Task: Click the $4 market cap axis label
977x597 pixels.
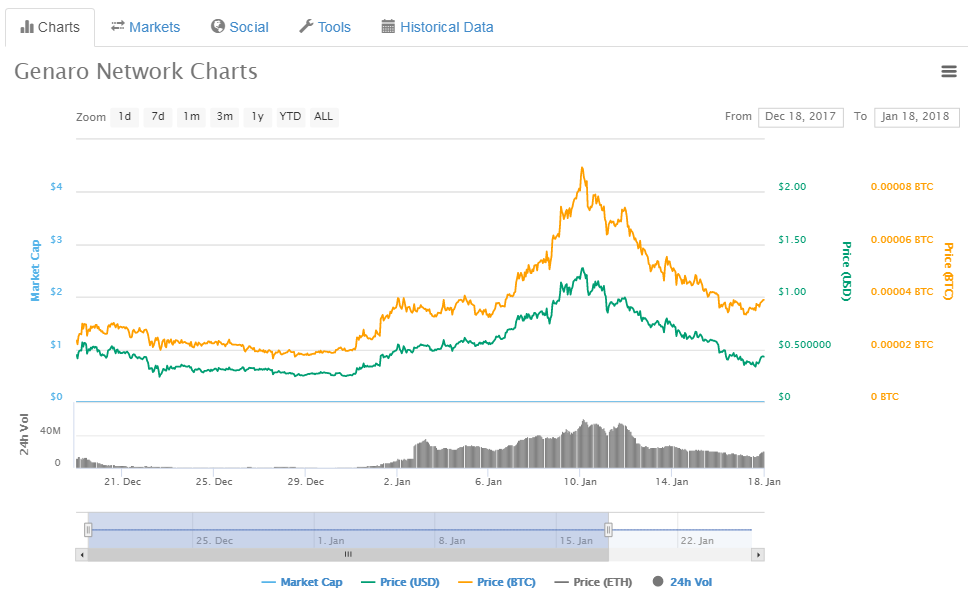Action: [56, 187]
